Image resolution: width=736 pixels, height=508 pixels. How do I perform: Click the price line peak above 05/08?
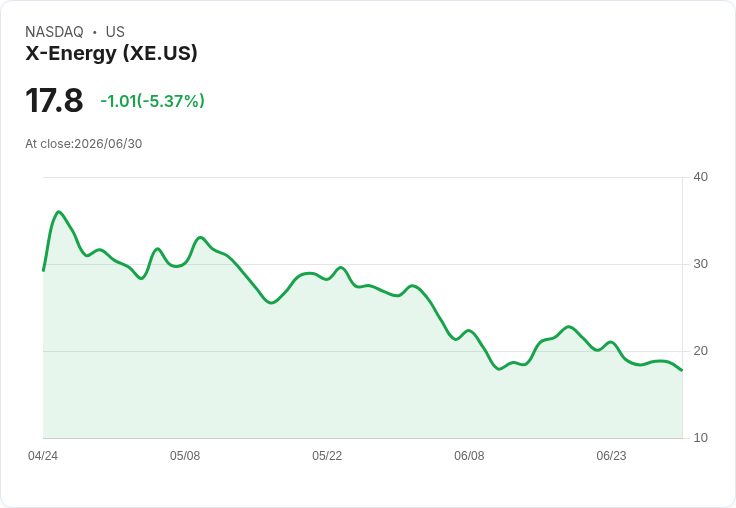click(x=200, y=238)
